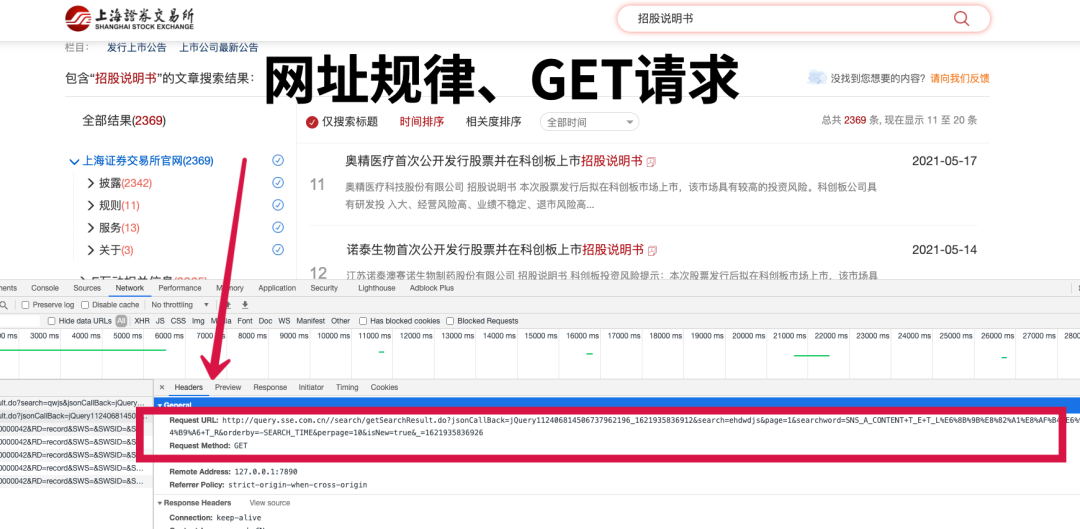The width and height of the screenshot is (1080, 529).
Task: Click 请向我们反馈 feedback link
Action: click(x=960, y=79)
